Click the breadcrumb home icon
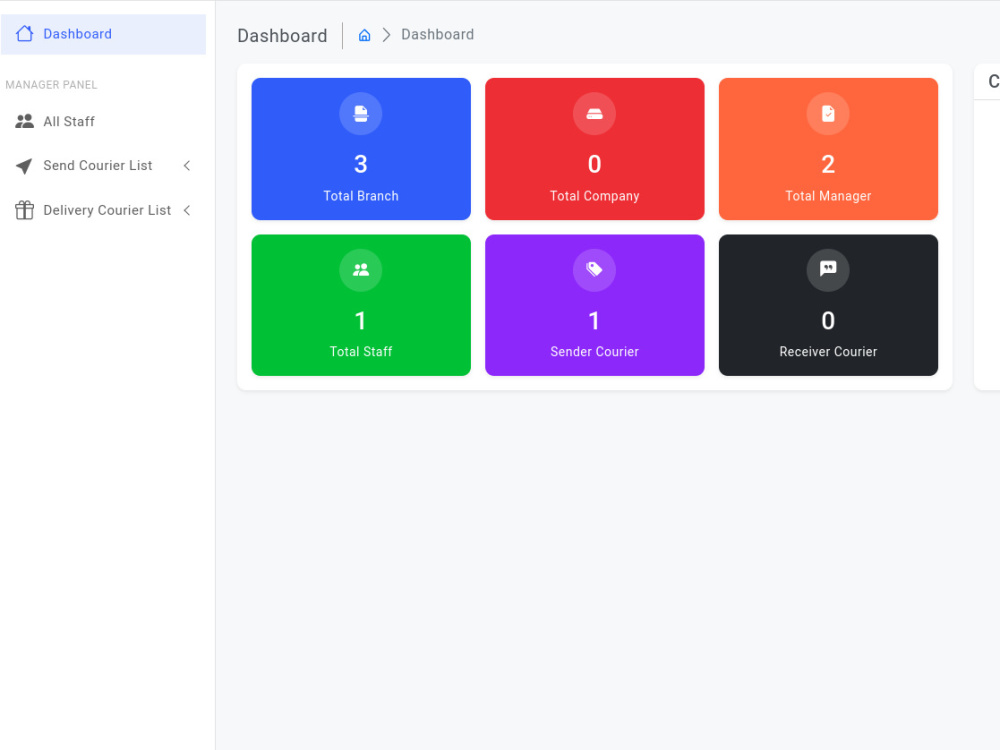 (364, 35)
